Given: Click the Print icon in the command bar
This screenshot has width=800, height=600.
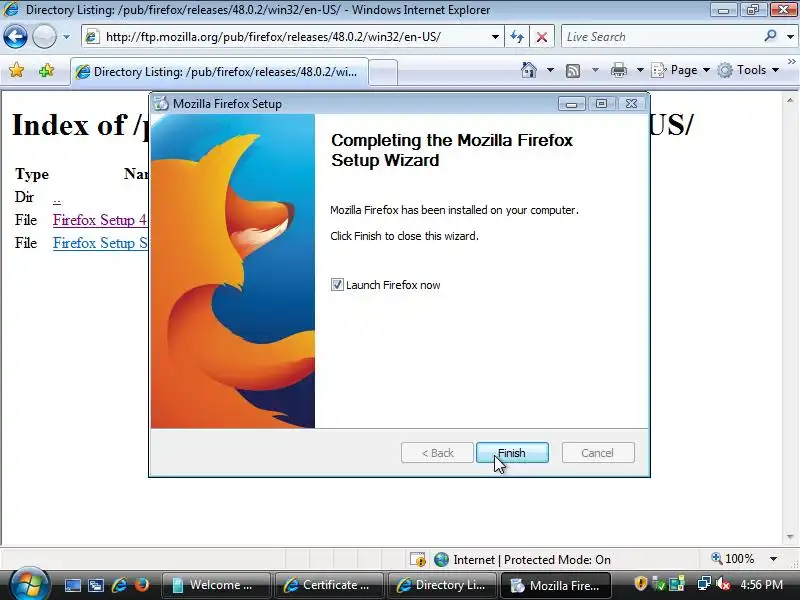Looking at the screenshot, I should [619, 70].
